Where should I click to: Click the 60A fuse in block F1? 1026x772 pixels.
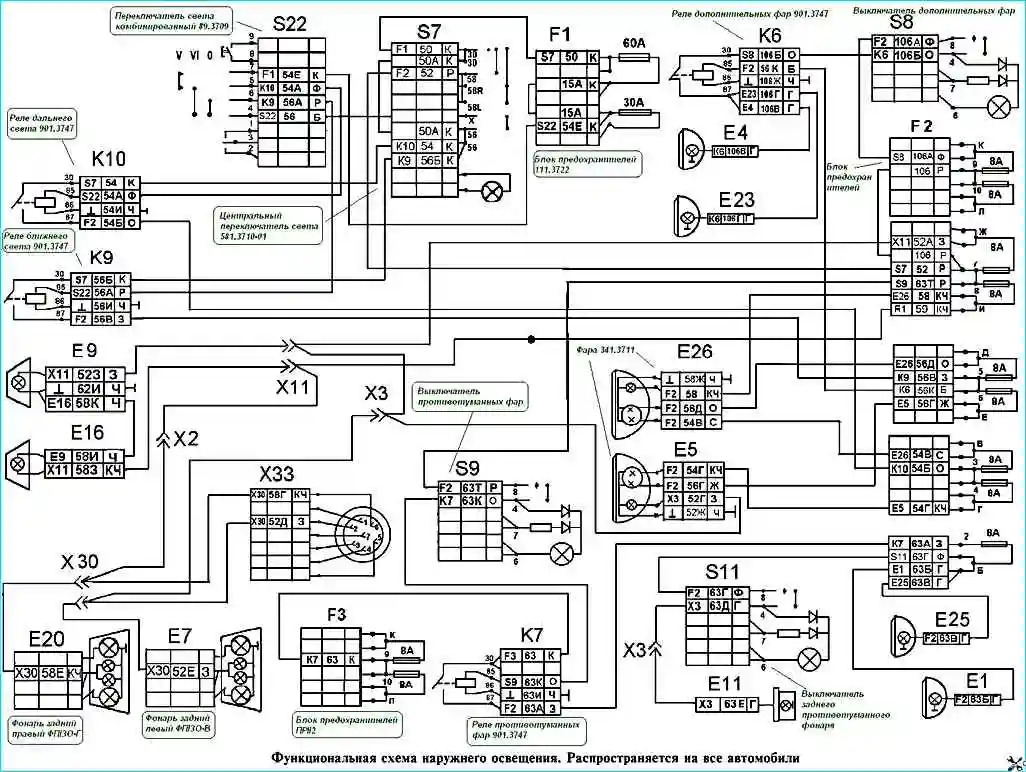click(x=634, y=59)
